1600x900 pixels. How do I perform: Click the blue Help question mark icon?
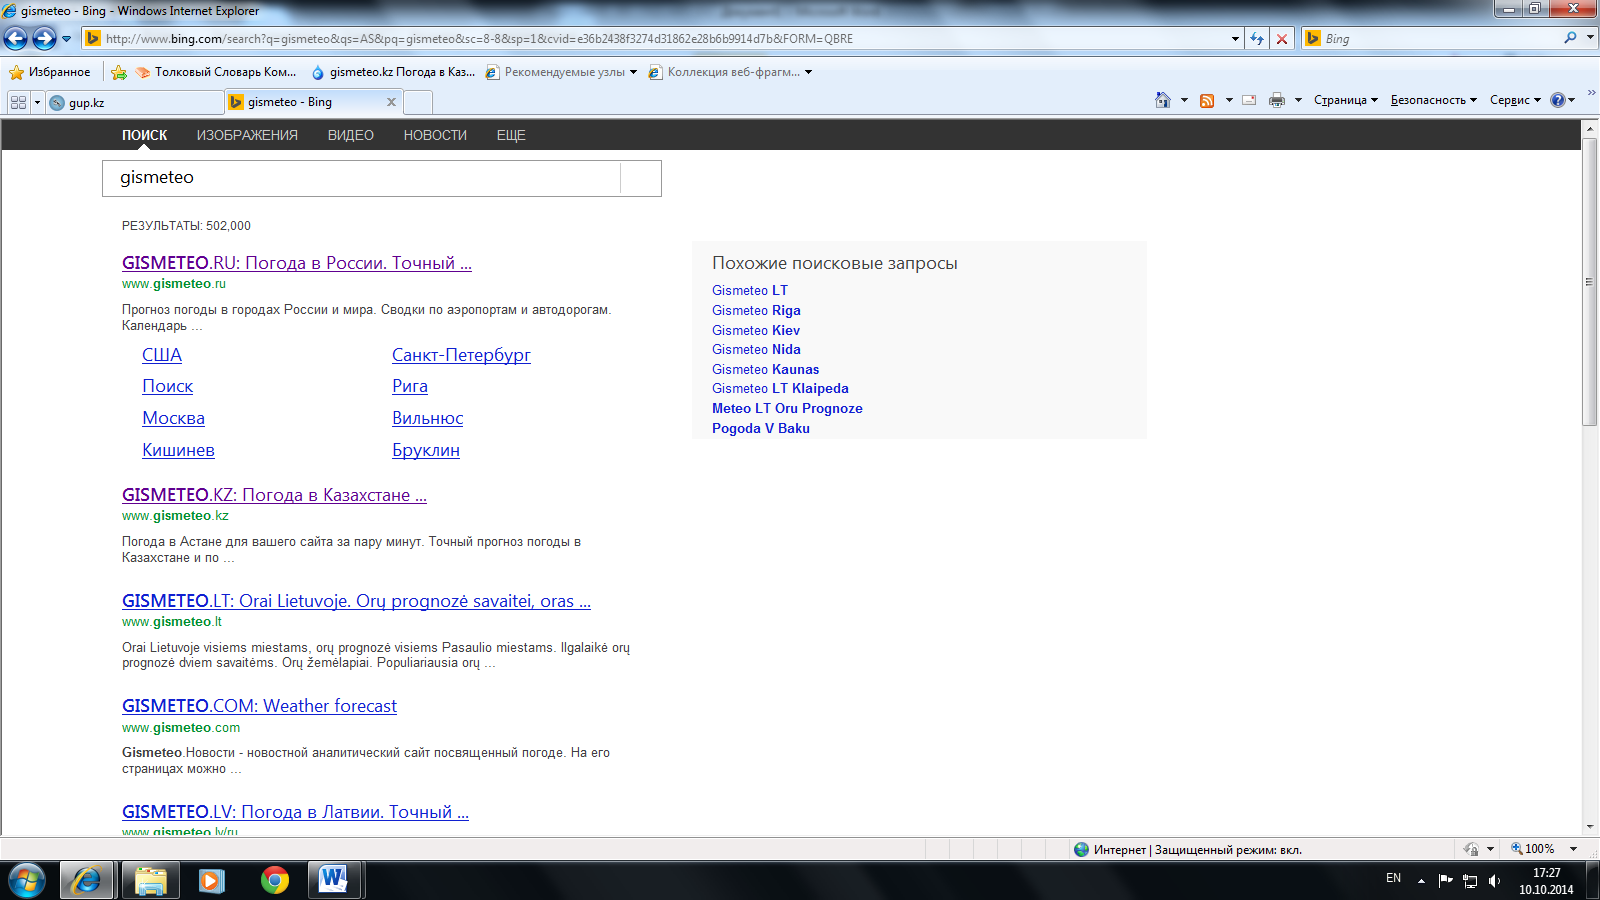(1557, 100)
